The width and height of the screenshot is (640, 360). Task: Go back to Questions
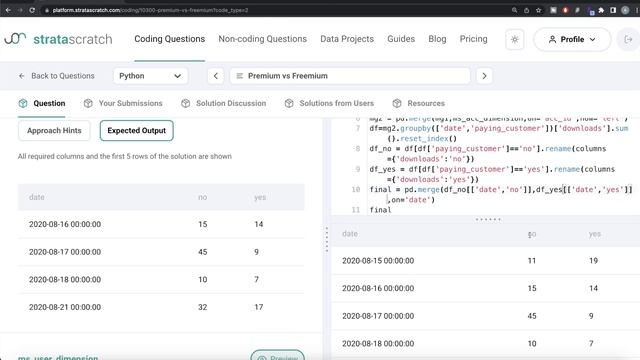(56, 76)
